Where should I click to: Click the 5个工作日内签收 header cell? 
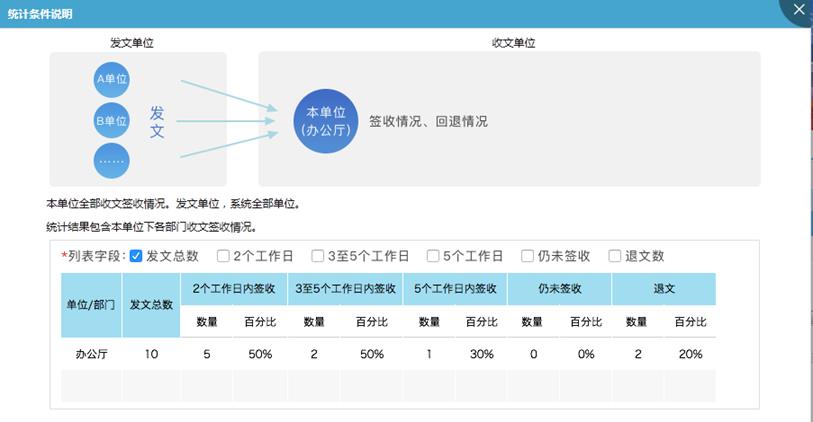click(455, 288)
